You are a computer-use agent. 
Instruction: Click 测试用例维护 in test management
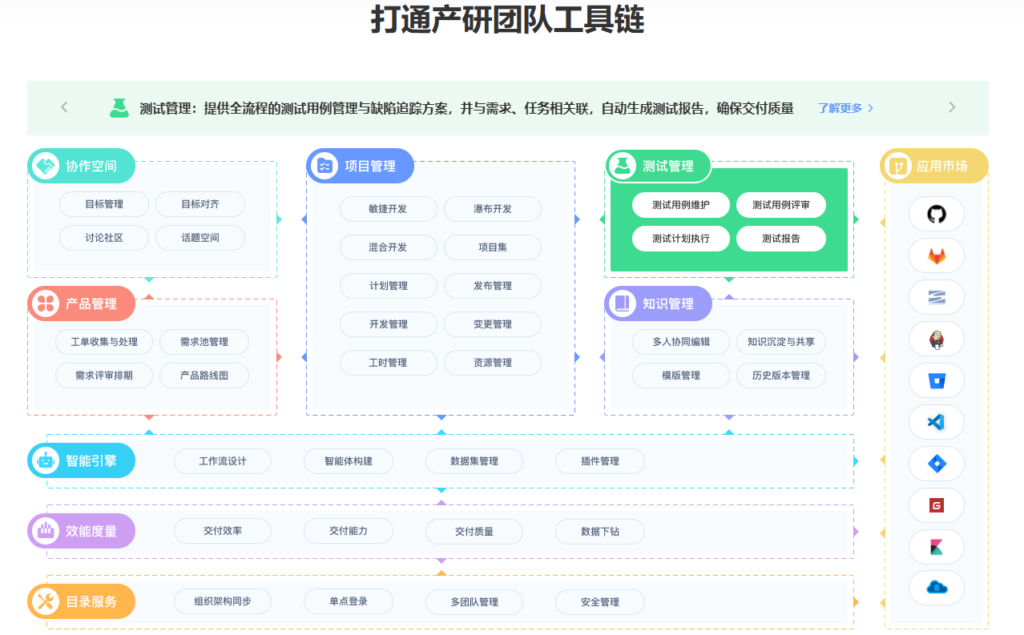click(x=680, y=205)
